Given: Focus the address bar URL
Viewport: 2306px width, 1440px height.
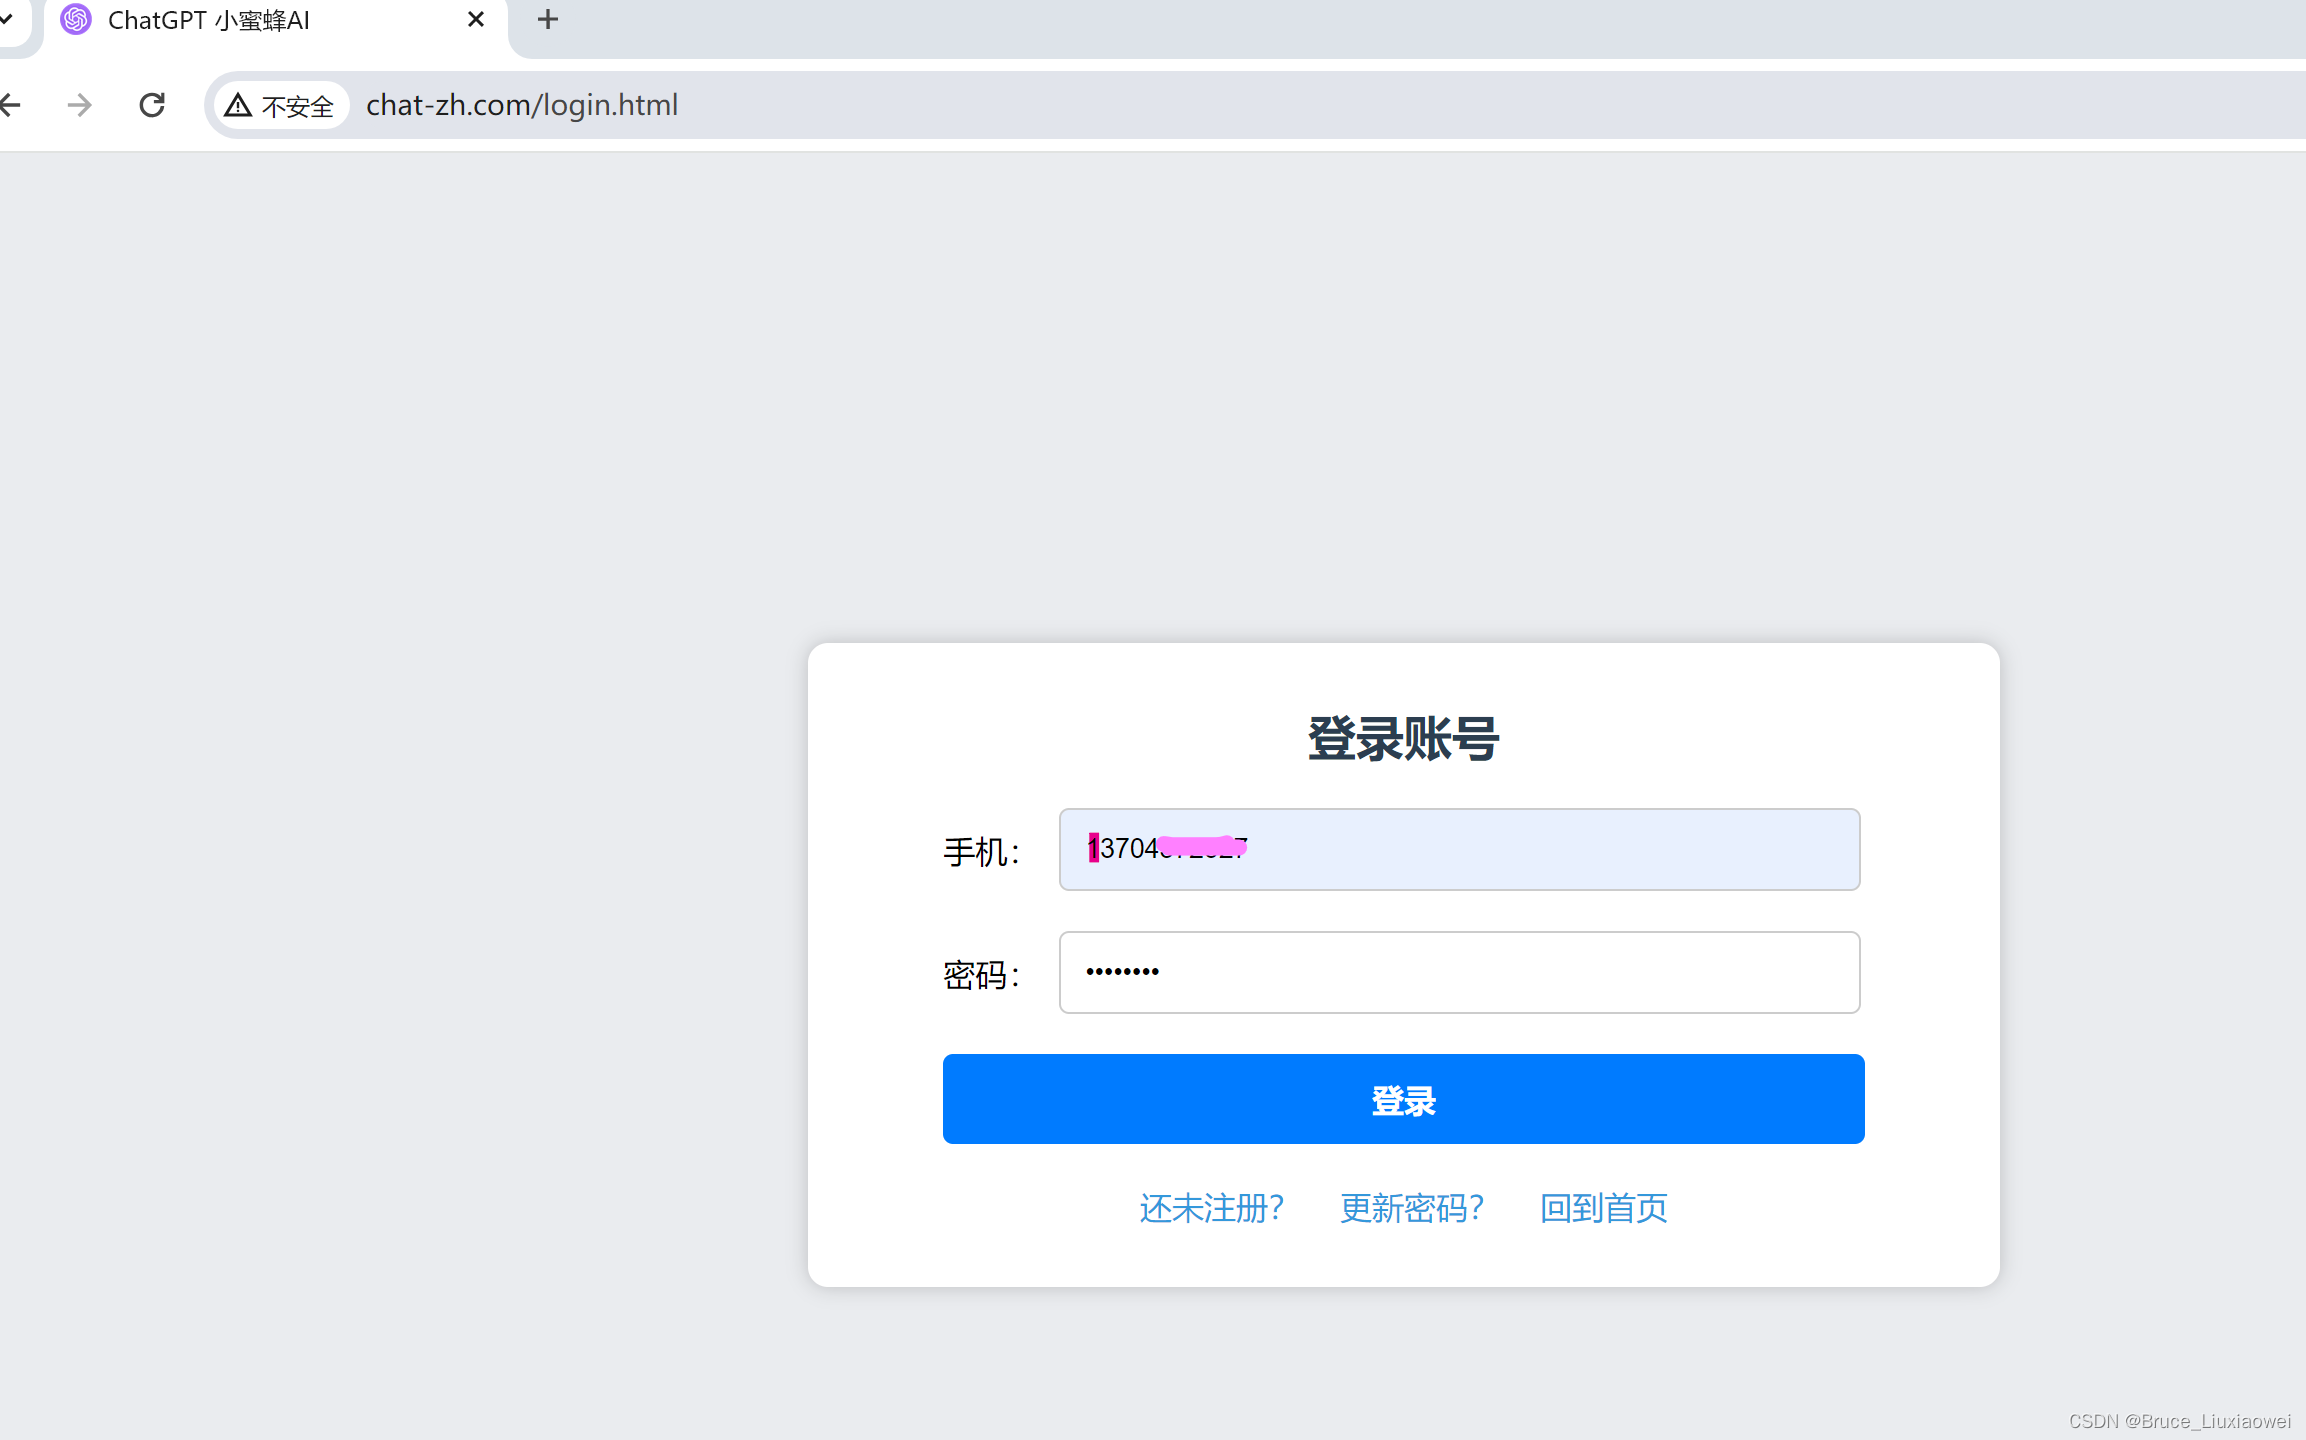Looking at the screenshot, I should (x=522, y=105).
